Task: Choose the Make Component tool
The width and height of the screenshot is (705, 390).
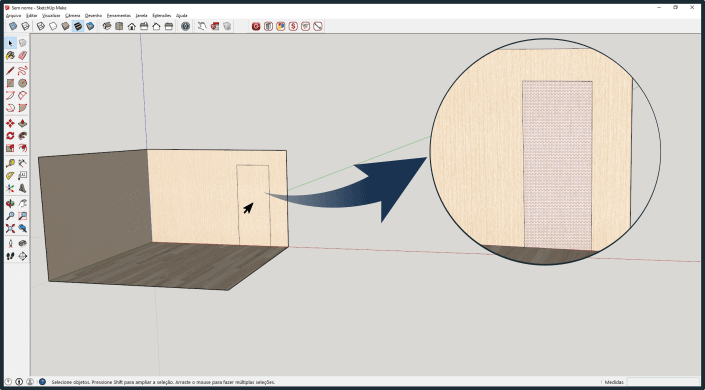Action: click(x=22, y=43)
